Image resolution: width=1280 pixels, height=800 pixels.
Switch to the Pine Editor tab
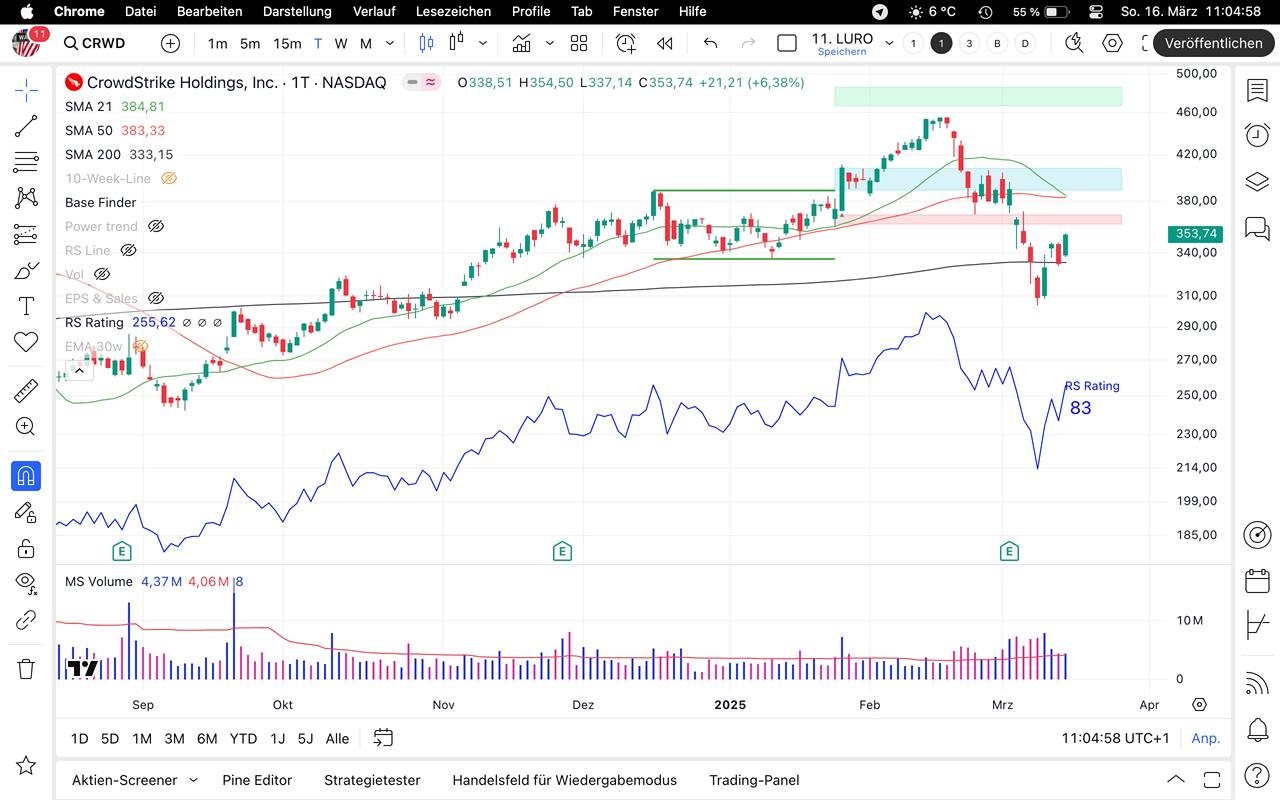pos(257,780)
